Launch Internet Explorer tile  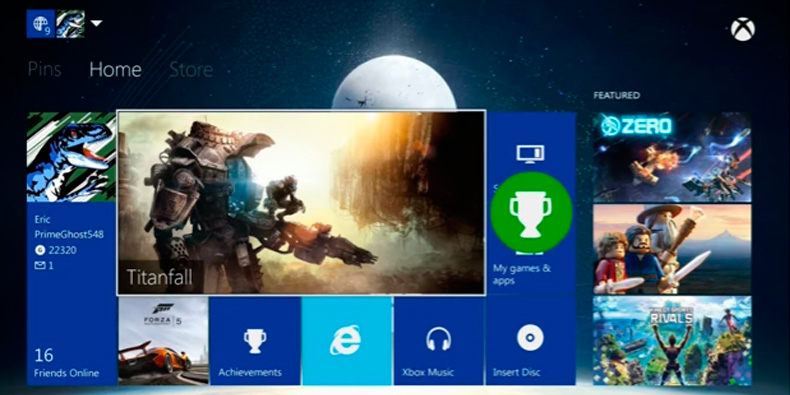[x=347, y=341]
